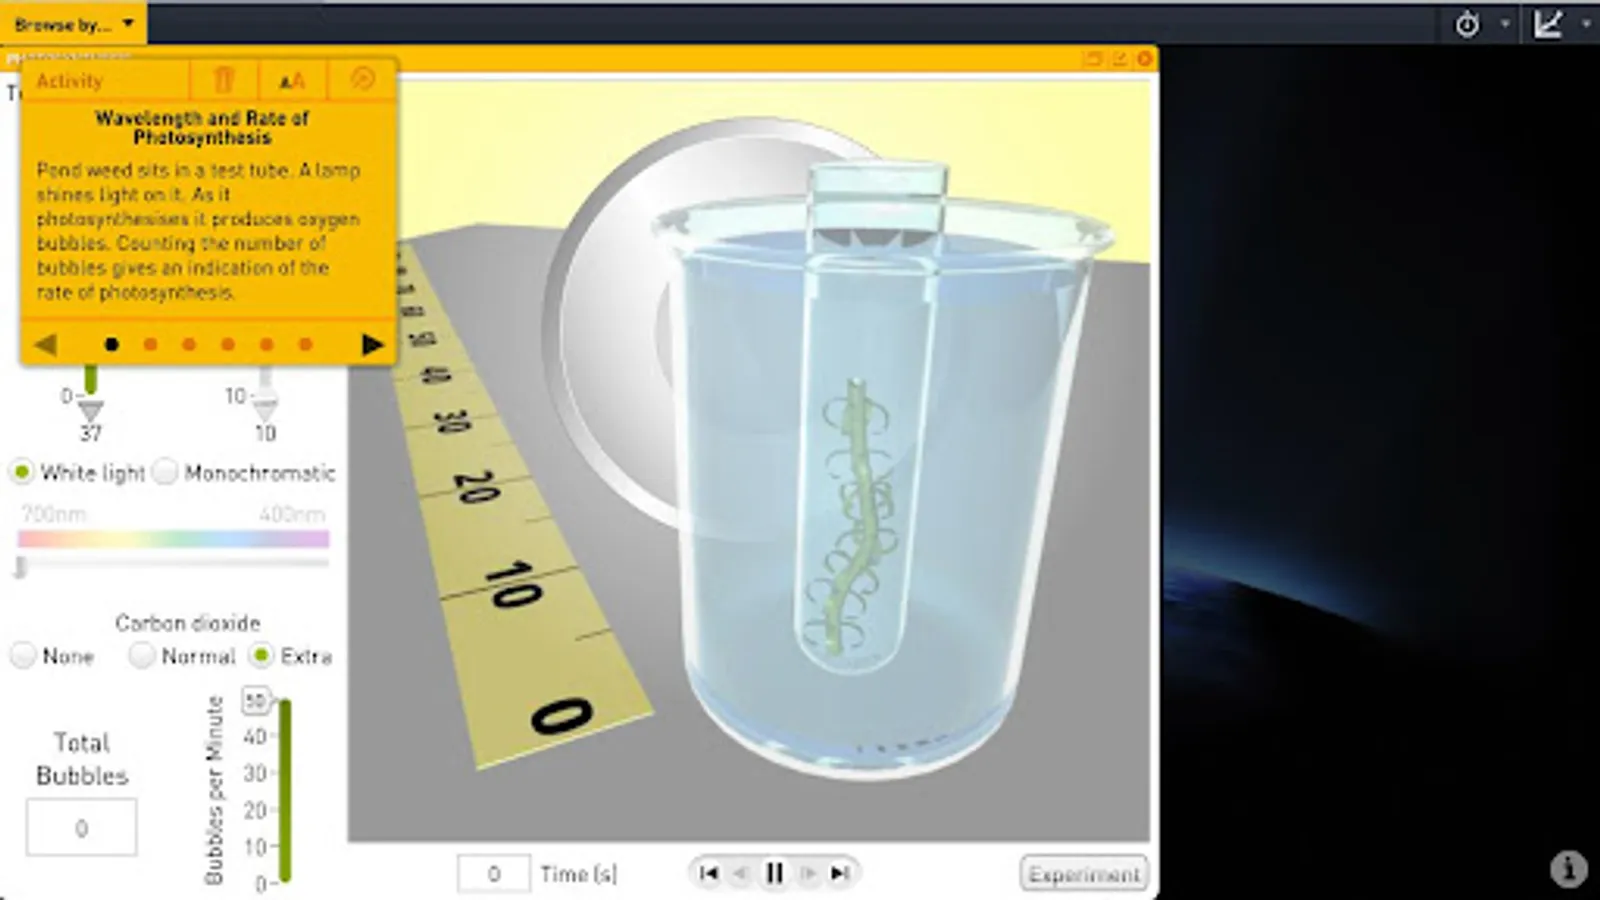Click the Time (s) value field
This screenshot has width=1600, height=900.
tap(493, 874)
